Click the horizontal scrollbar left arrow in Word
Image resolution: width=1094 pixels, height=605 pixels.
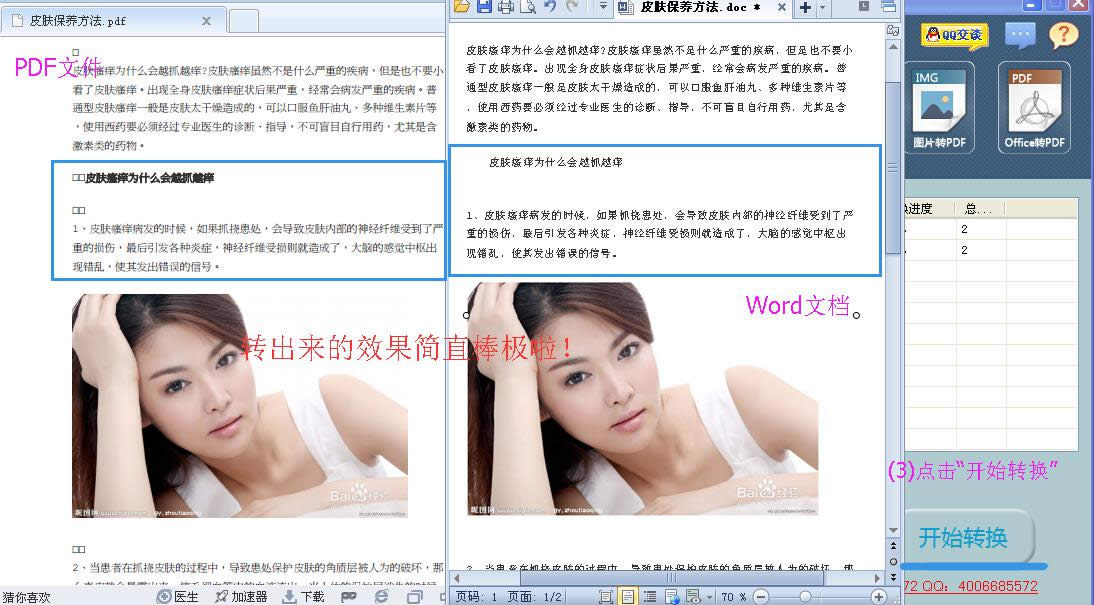click(x=457, y=578)
